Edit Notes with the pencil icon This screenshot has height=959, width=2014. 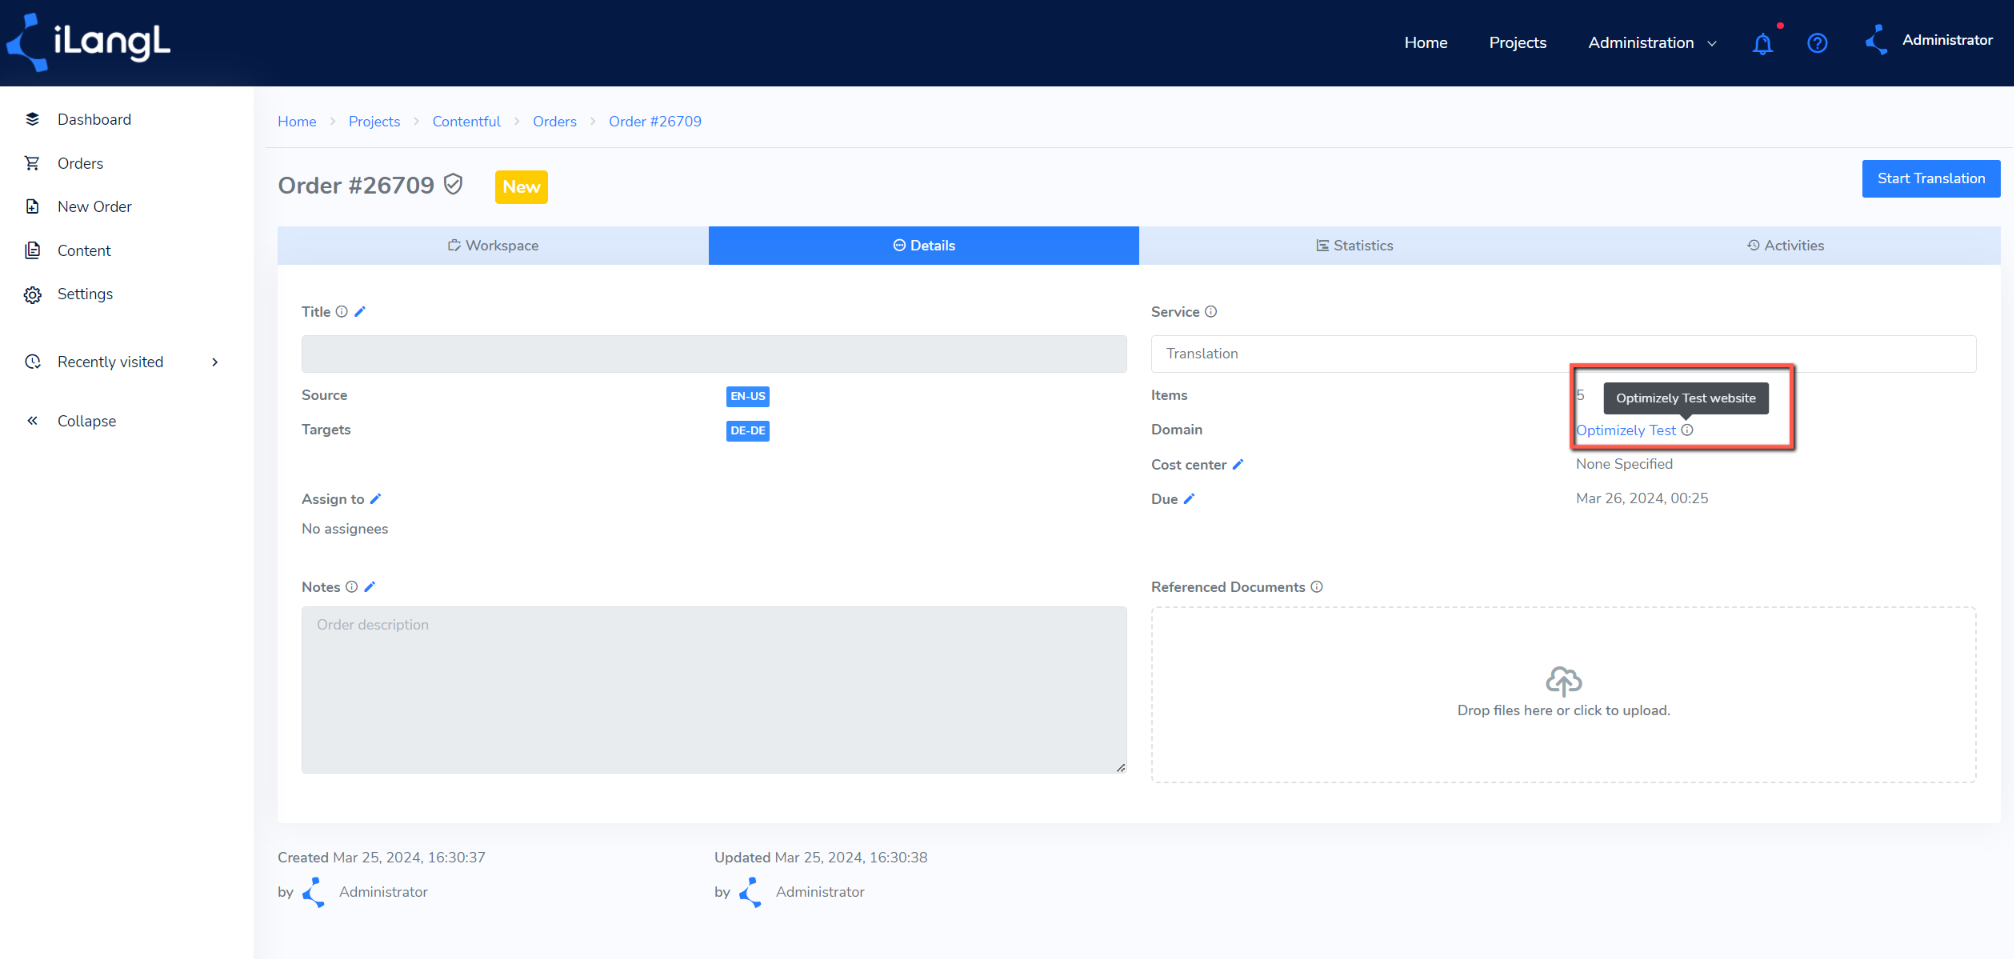tap(370, 587)
